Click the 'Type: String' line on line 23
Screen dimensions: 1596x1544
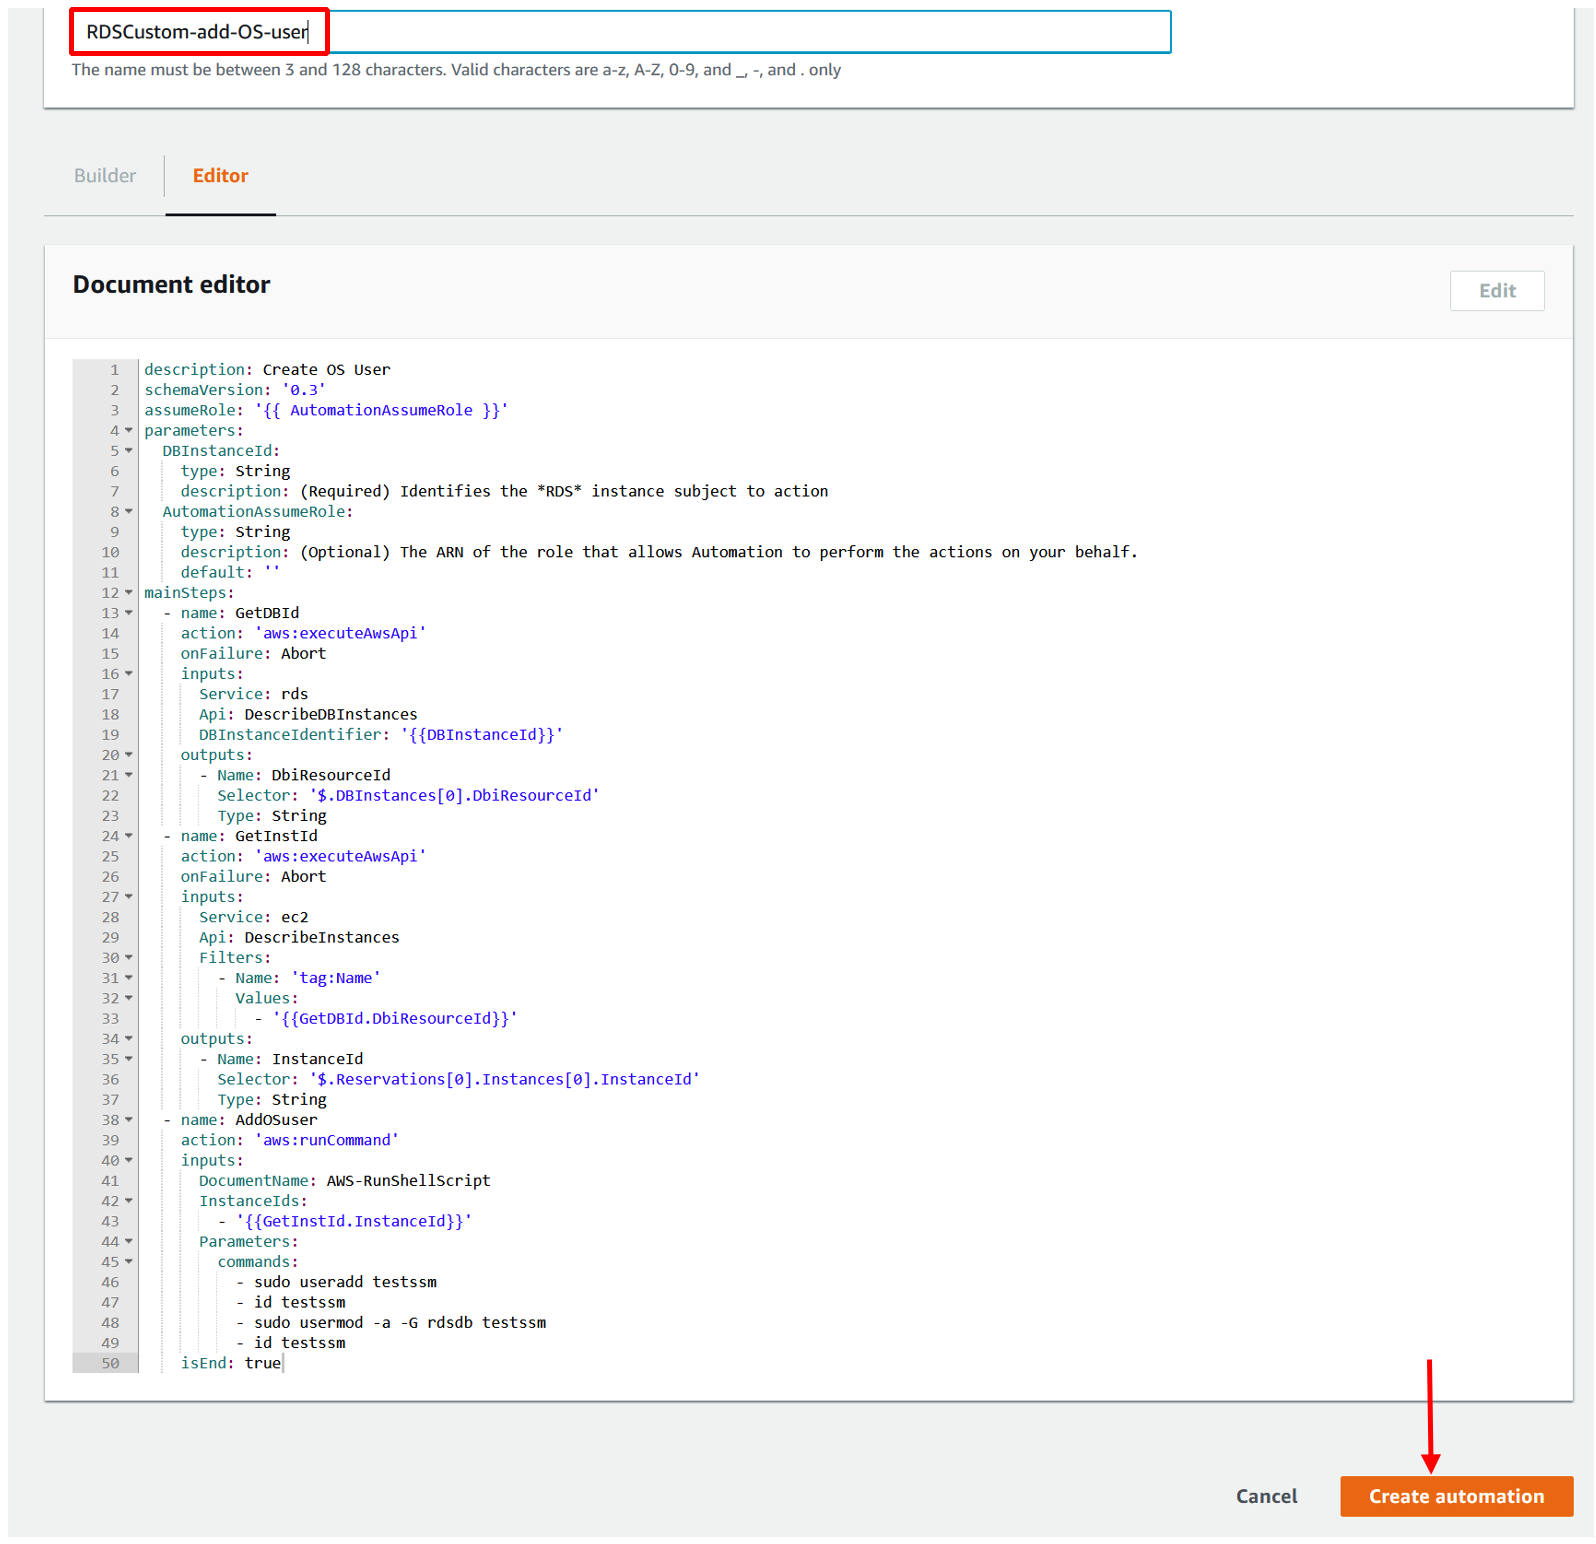(272, 816)
